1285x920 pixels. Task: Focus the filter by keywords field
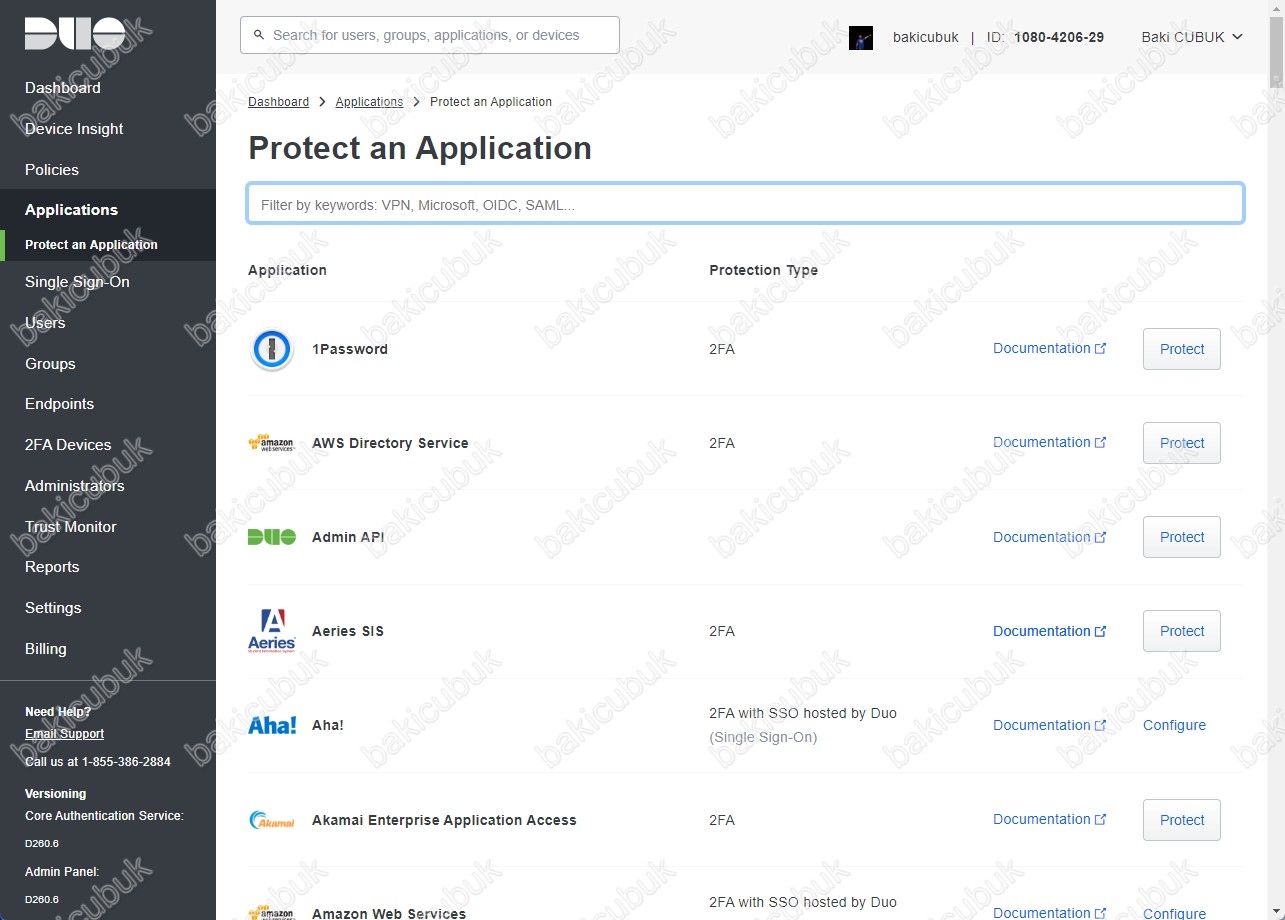pyautogui.click(x=745, y=204)
